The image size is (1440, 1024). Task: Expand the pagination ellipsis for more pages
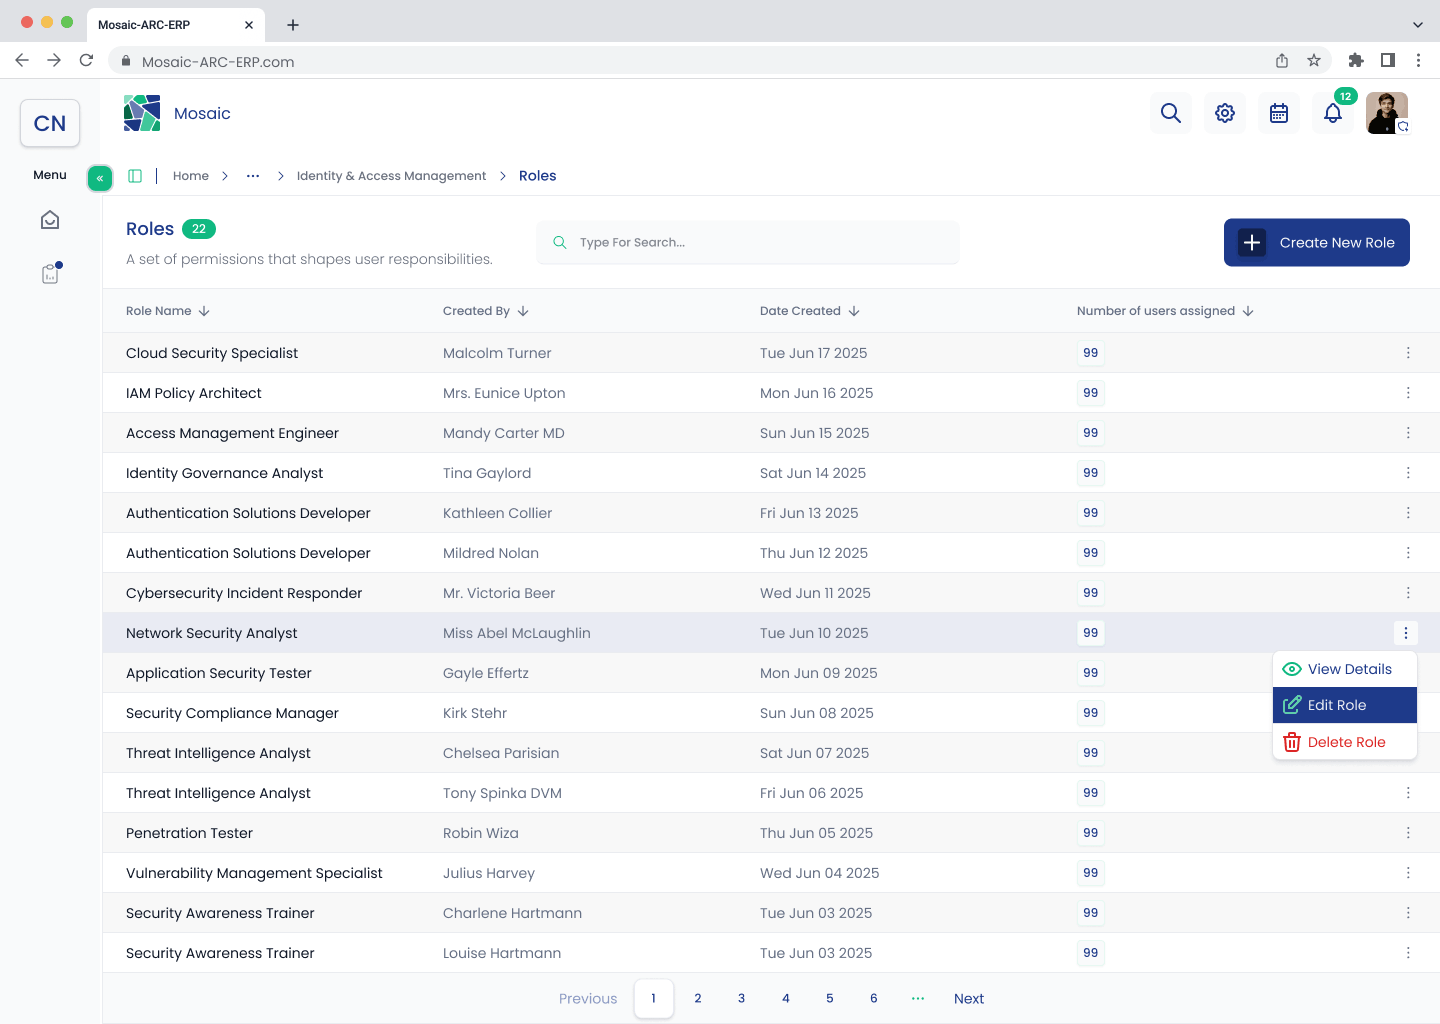pos(918,998)
